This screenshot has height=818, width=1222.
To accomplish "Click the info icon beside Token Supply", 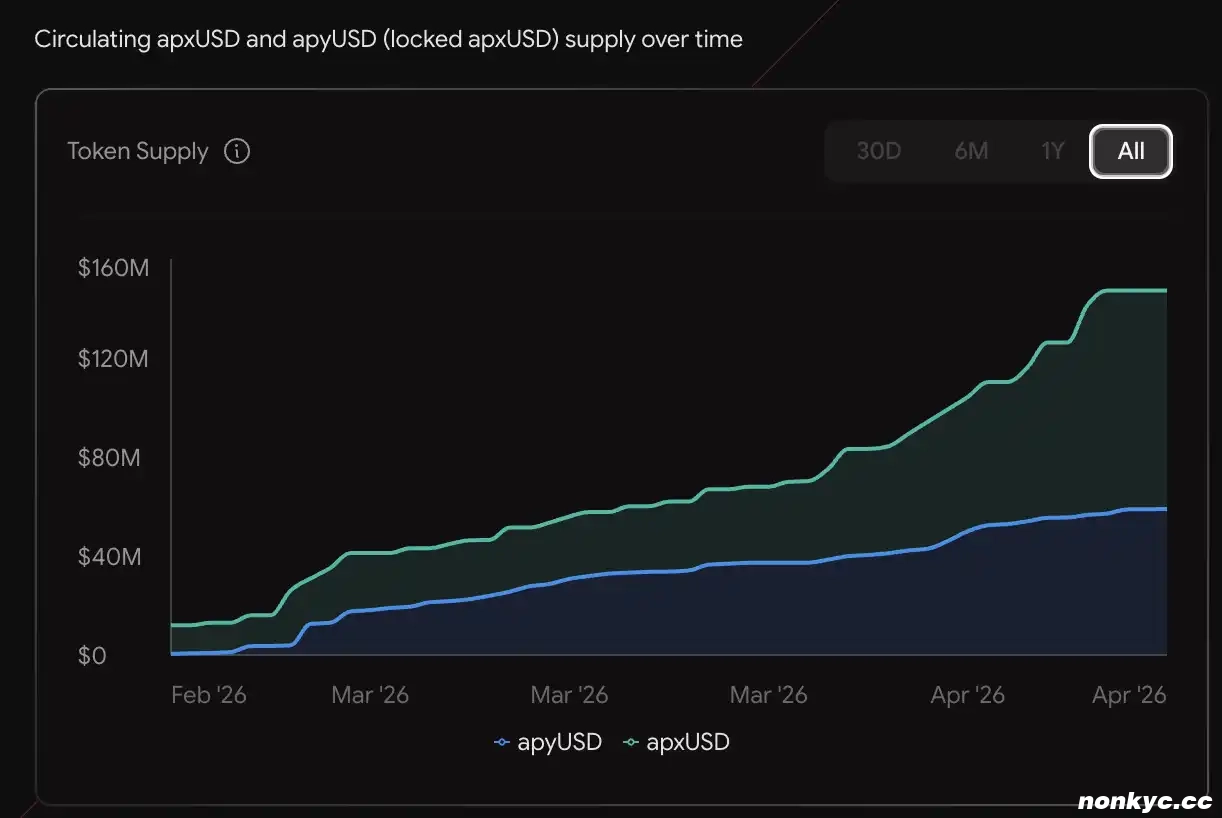I will (x=237, y=152).
